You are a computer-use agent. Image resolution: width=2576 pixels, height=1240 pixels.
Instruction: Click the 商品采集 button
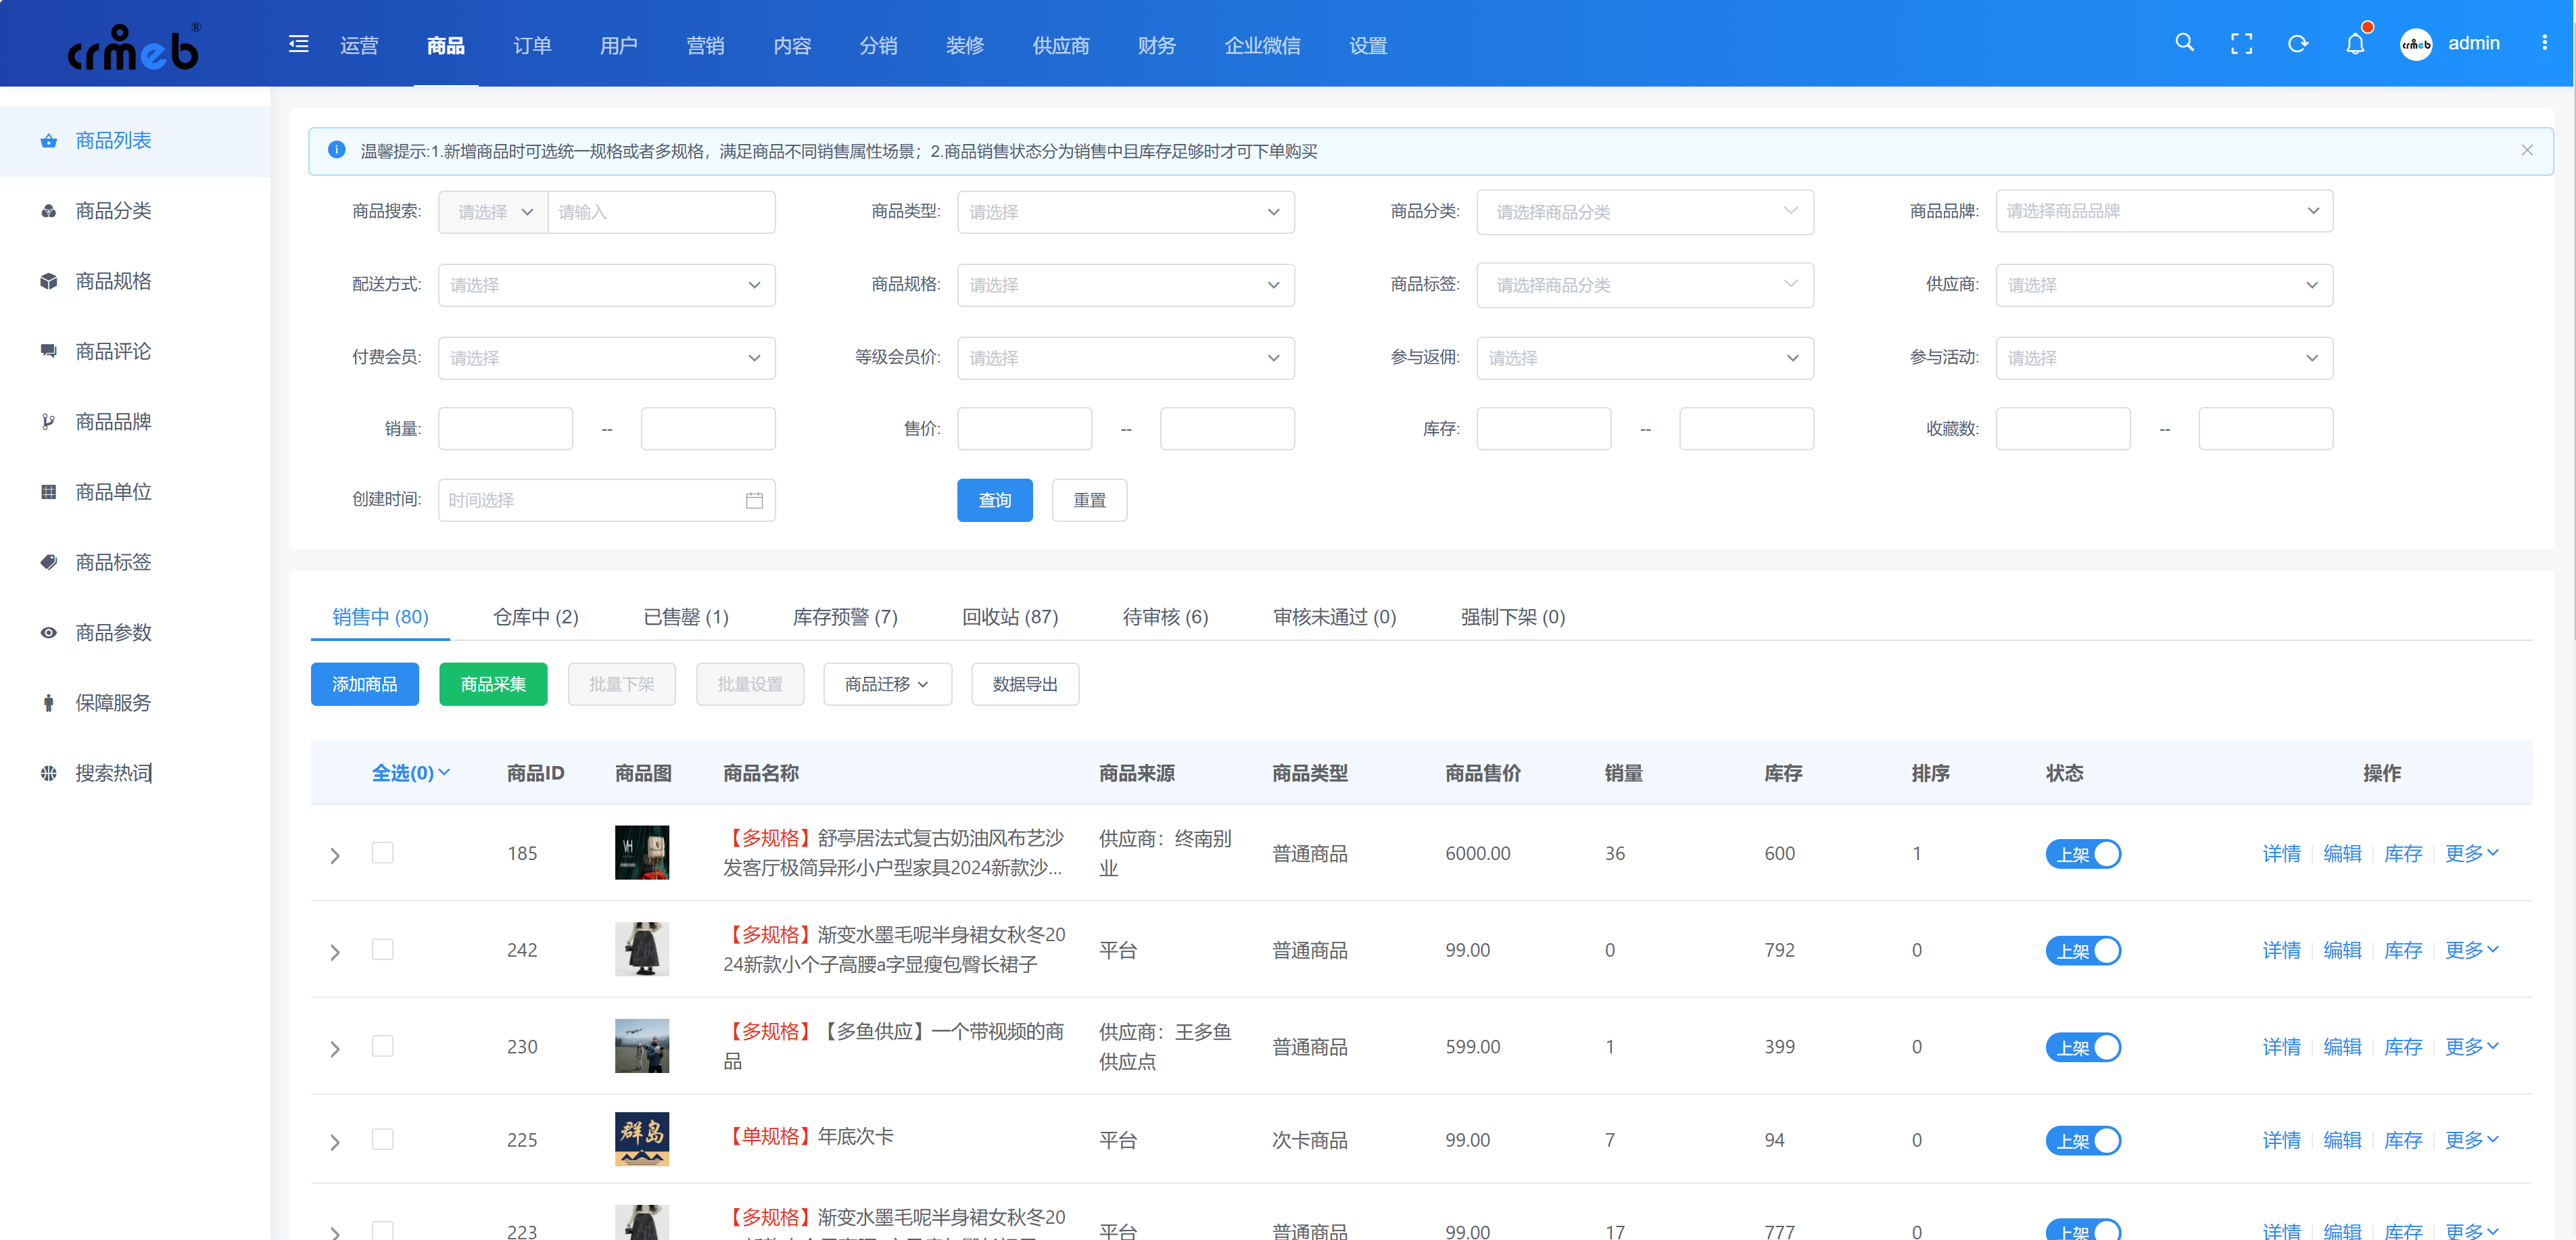pyautogui.click(x=493, y=684)
